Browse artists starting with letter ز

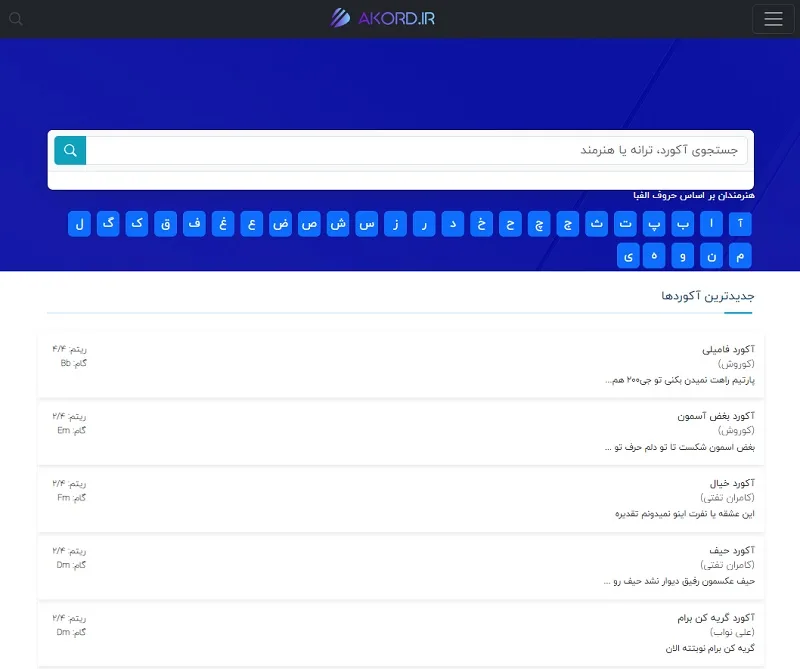click(x=395, y=224)
